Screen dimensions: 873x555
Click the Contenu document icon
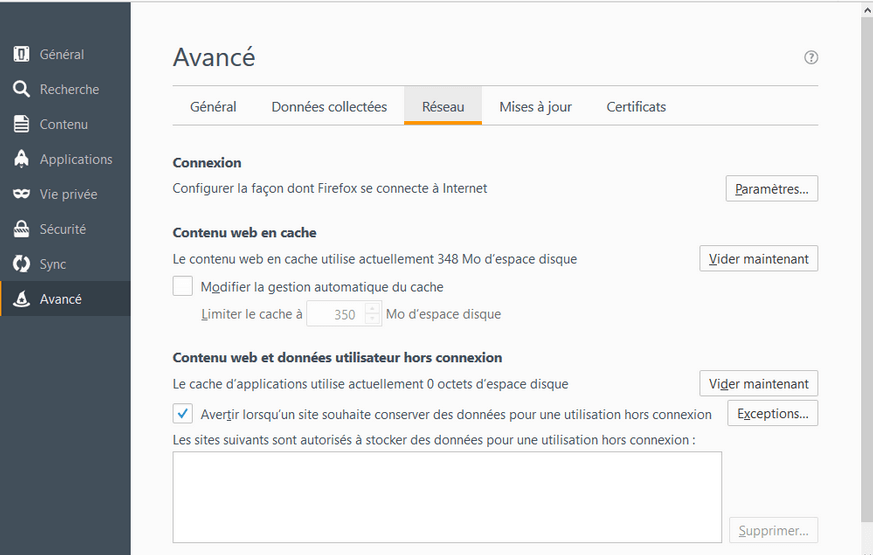pos(21,124)
